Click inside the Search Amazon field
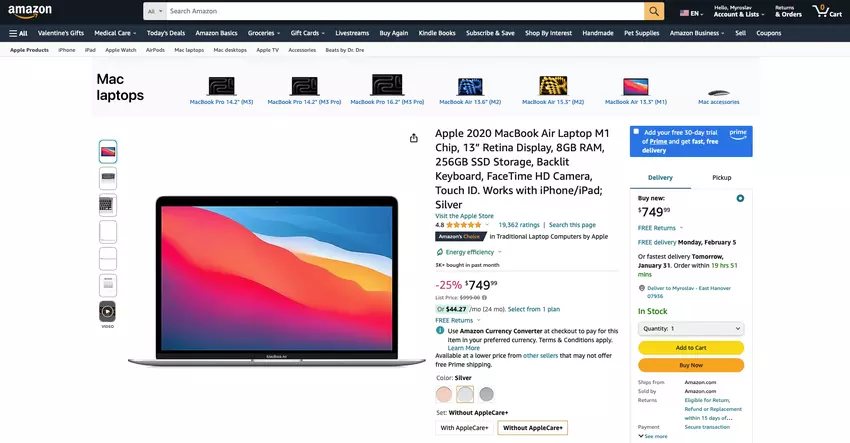 [400, 11]
